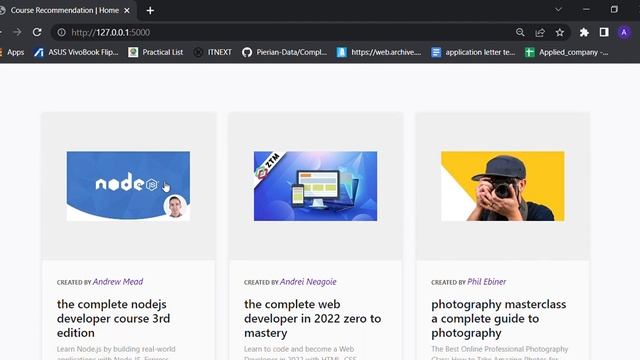
Task: Open author link Andrew Mead
Action: pyautogui.click(x=118, y=282)
